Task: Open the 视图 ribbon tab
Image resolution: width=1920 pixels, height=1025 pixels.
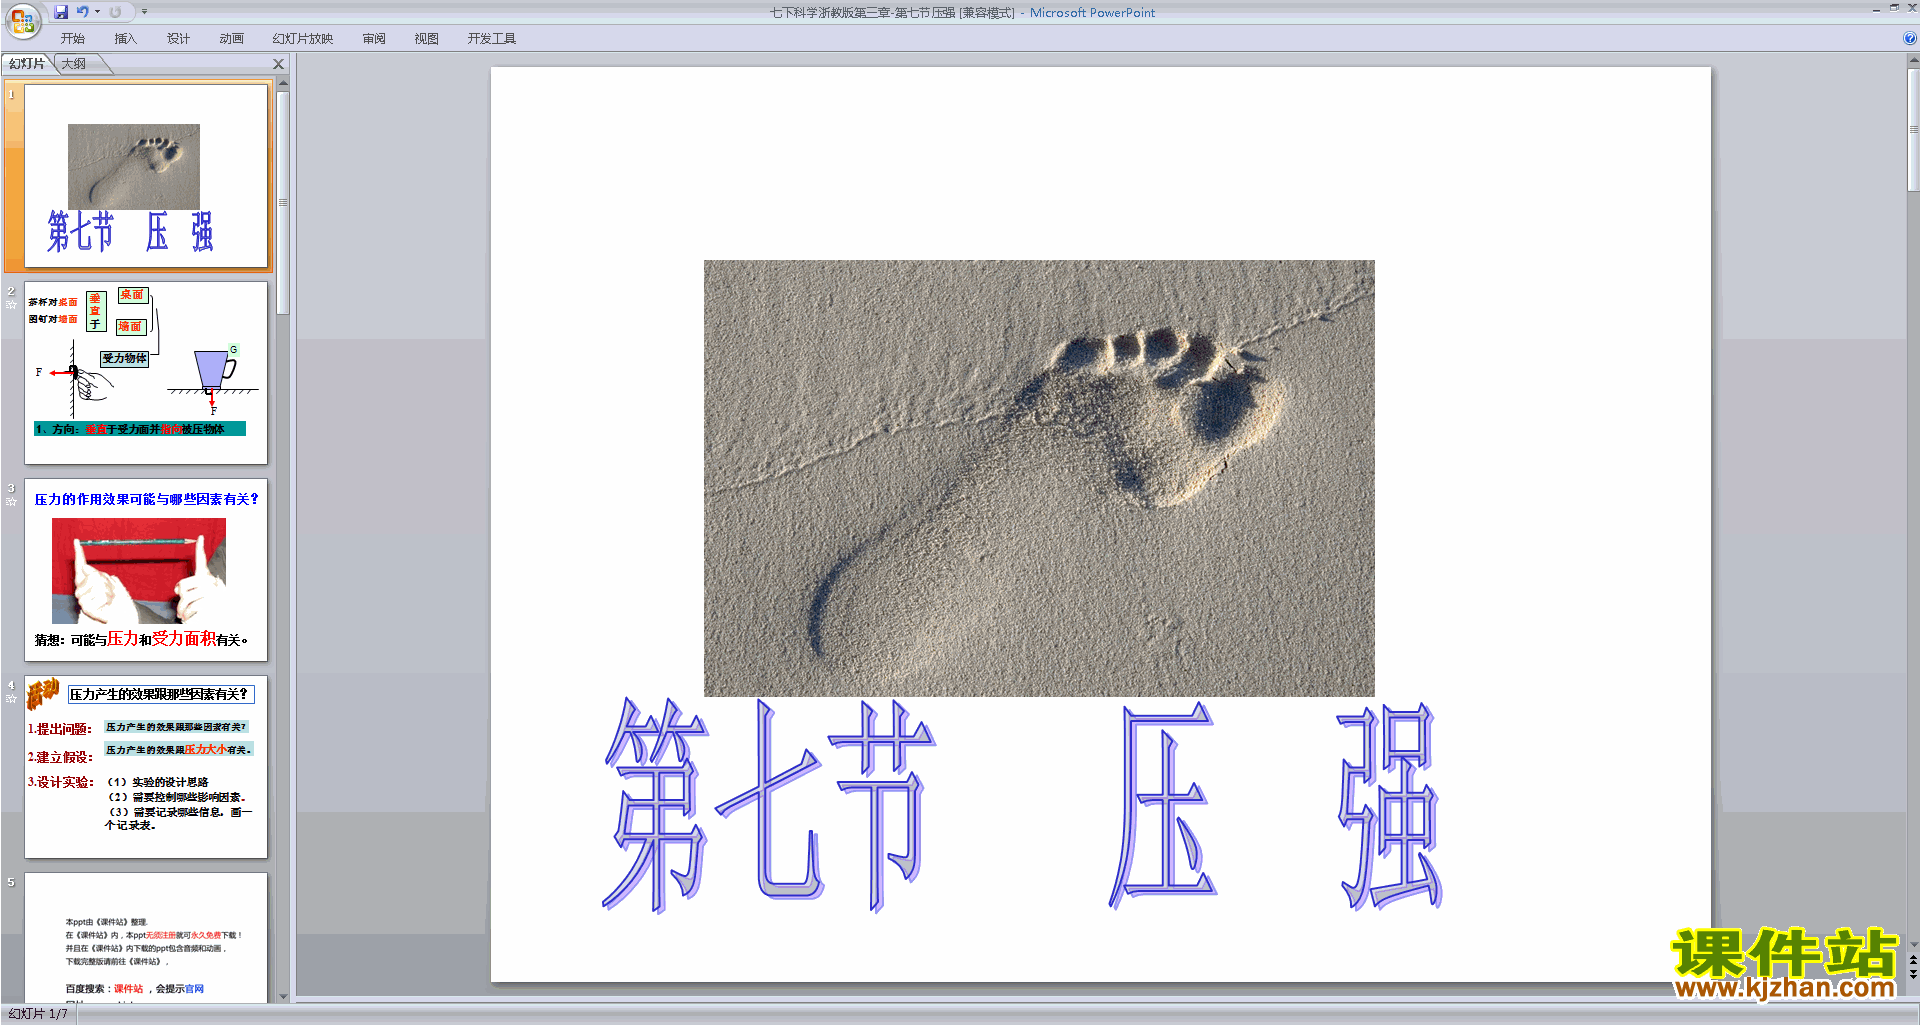Action: tap(427, 39)
